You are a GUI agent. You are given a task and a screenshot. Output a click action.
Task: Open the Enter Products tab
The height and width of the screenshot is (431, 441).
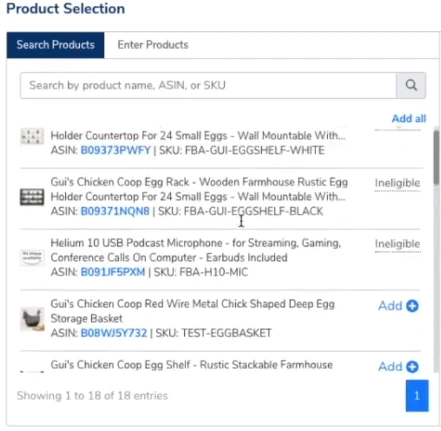click(153, 45)
